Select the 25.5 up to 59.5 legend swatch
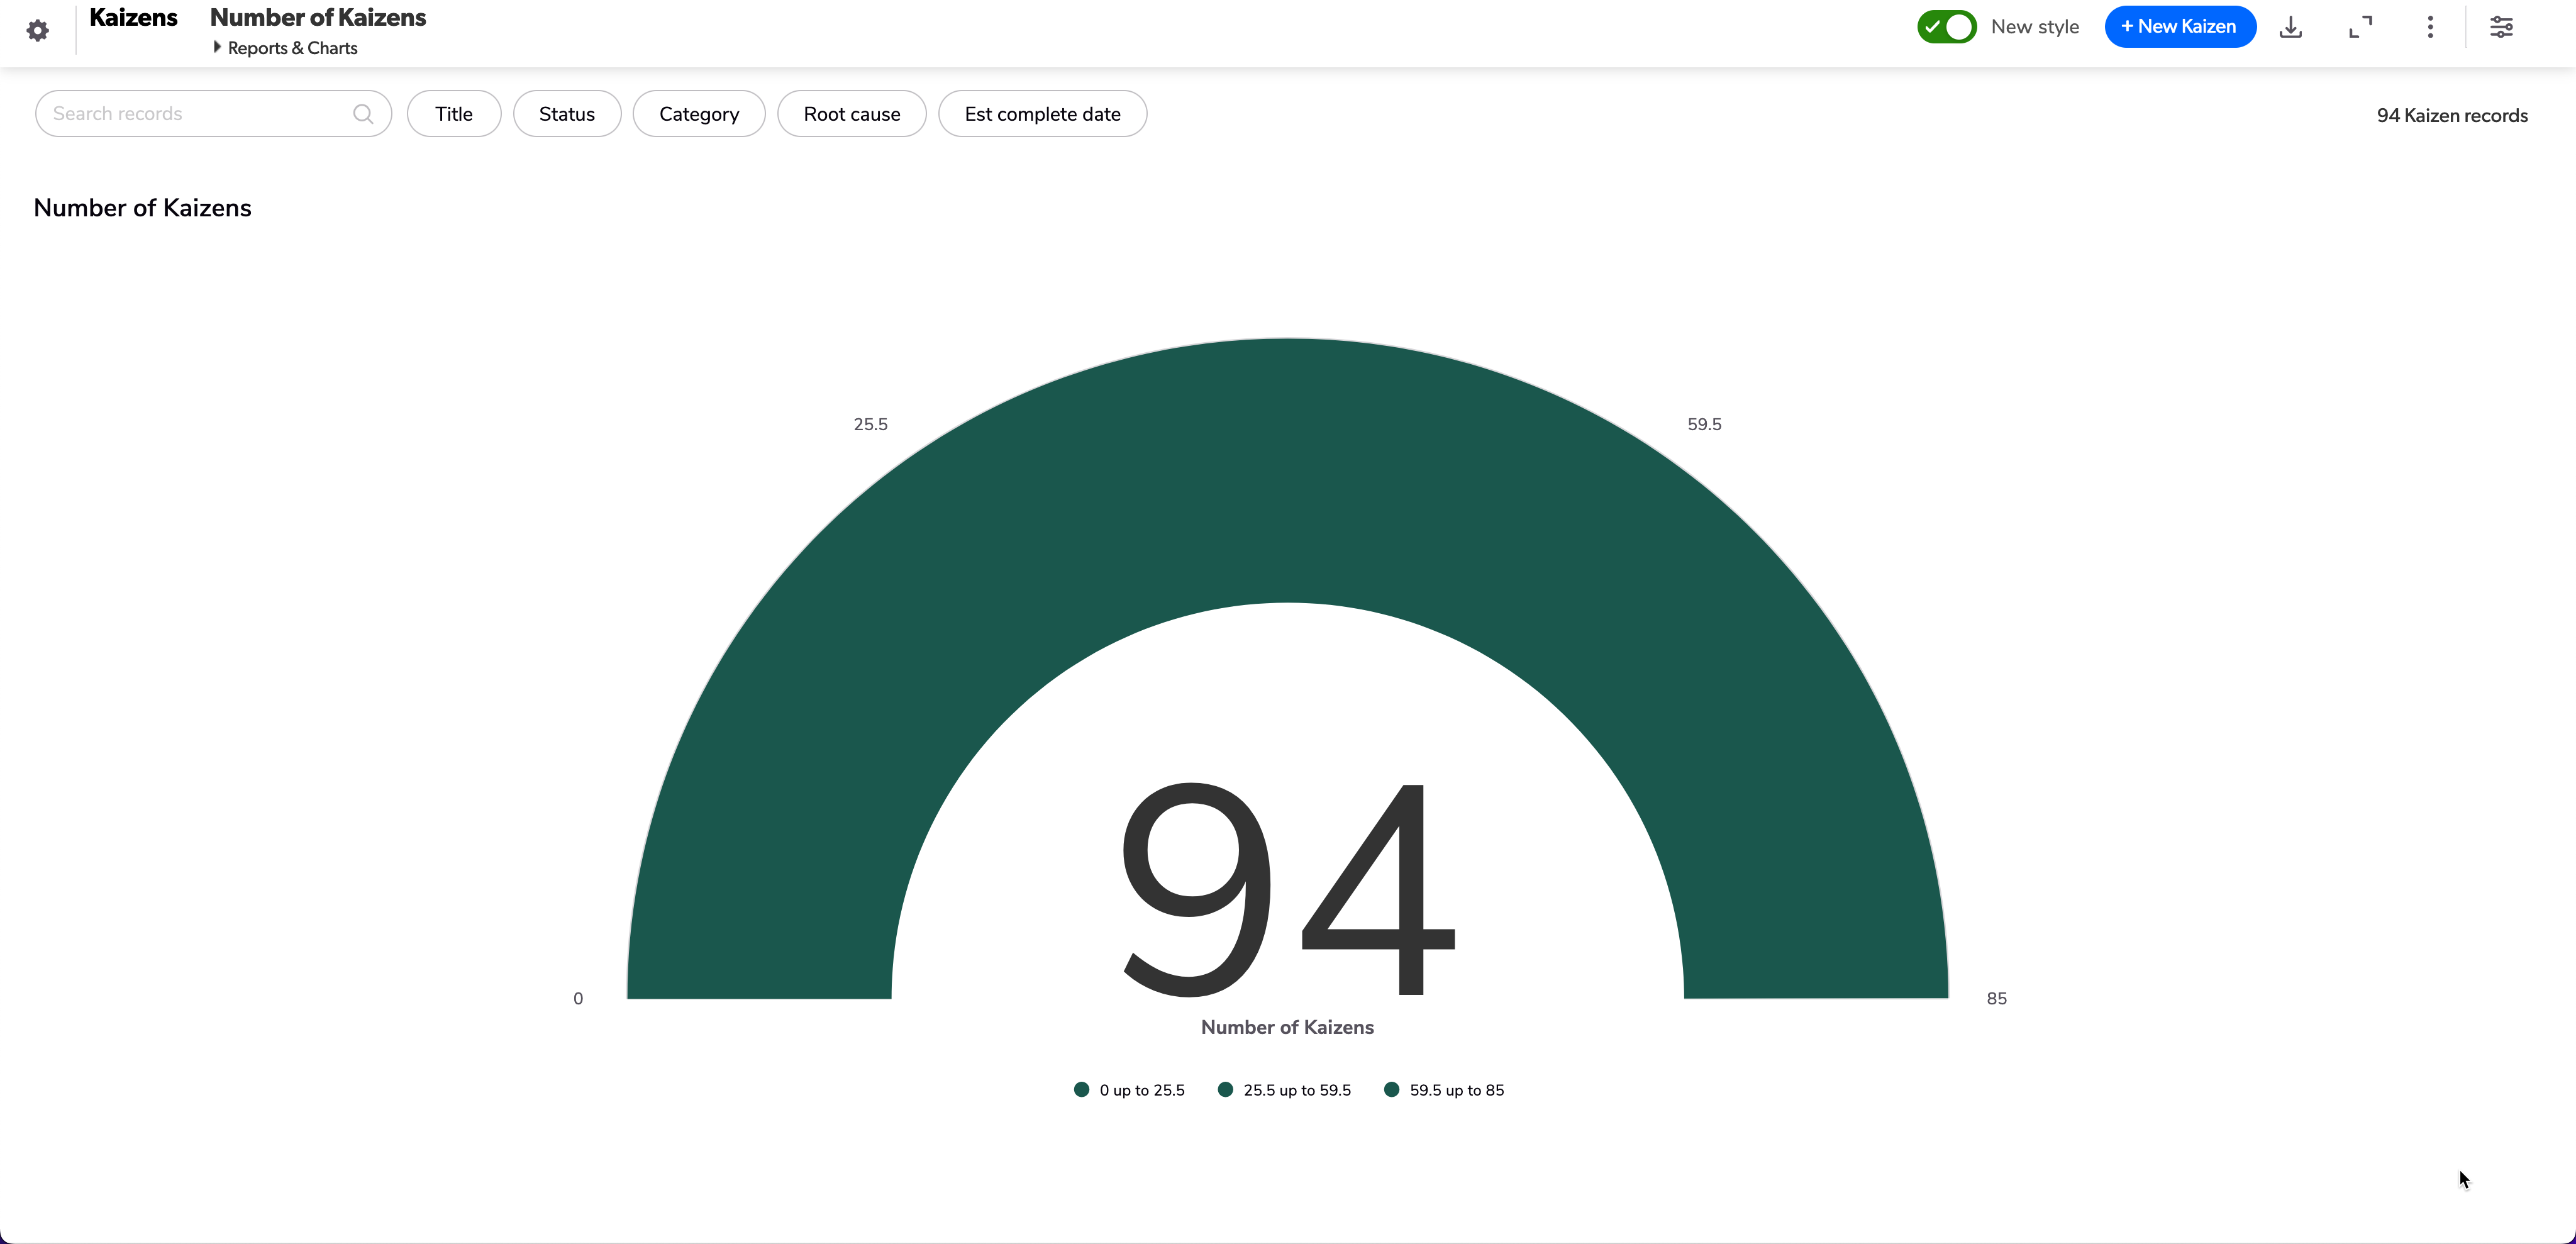Screen dimensions: 2576x1244 [1225, 1090]
